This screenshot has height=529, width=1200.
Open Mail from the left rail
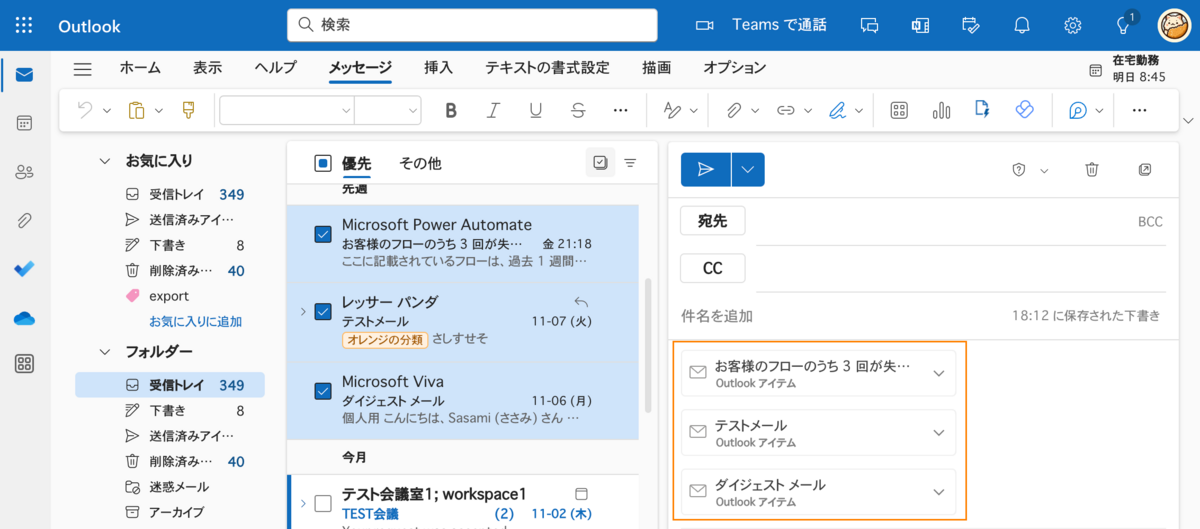coord(24,75)
